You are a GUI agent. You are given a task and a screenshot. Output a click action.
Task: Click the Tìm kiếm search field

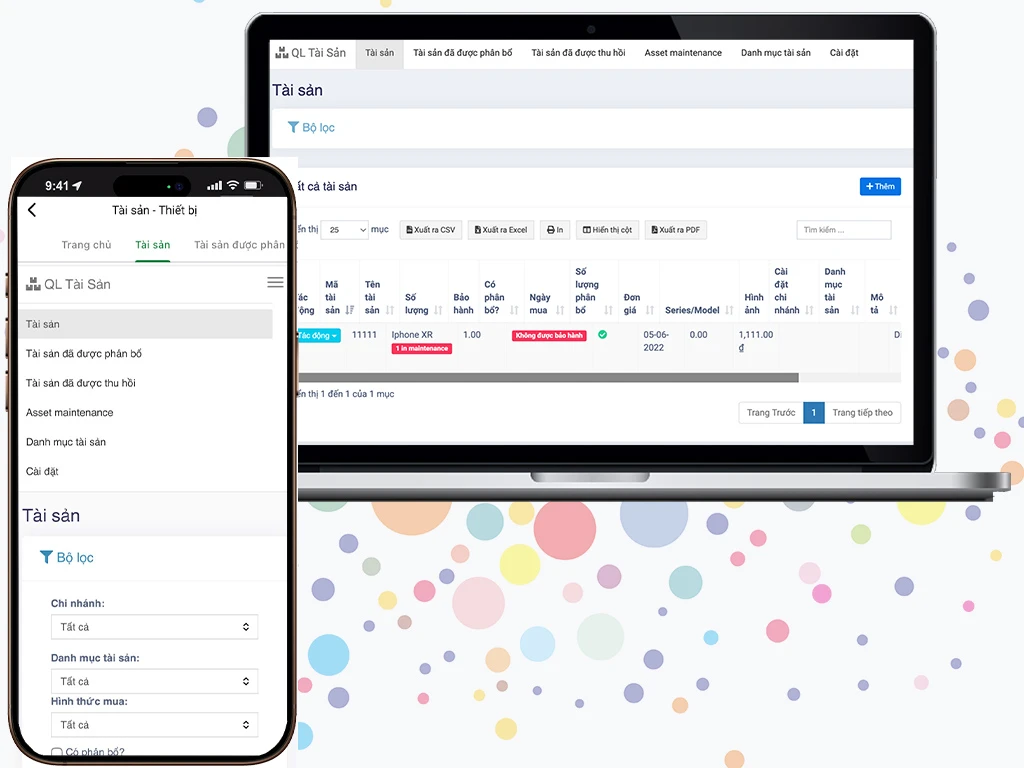pos(843,230)
